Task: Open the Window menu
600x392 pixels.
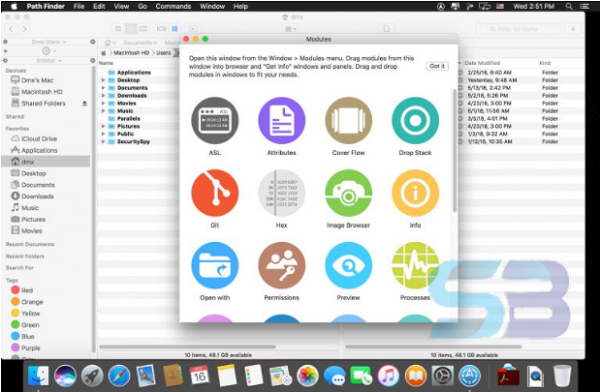Action: point(212,6)
